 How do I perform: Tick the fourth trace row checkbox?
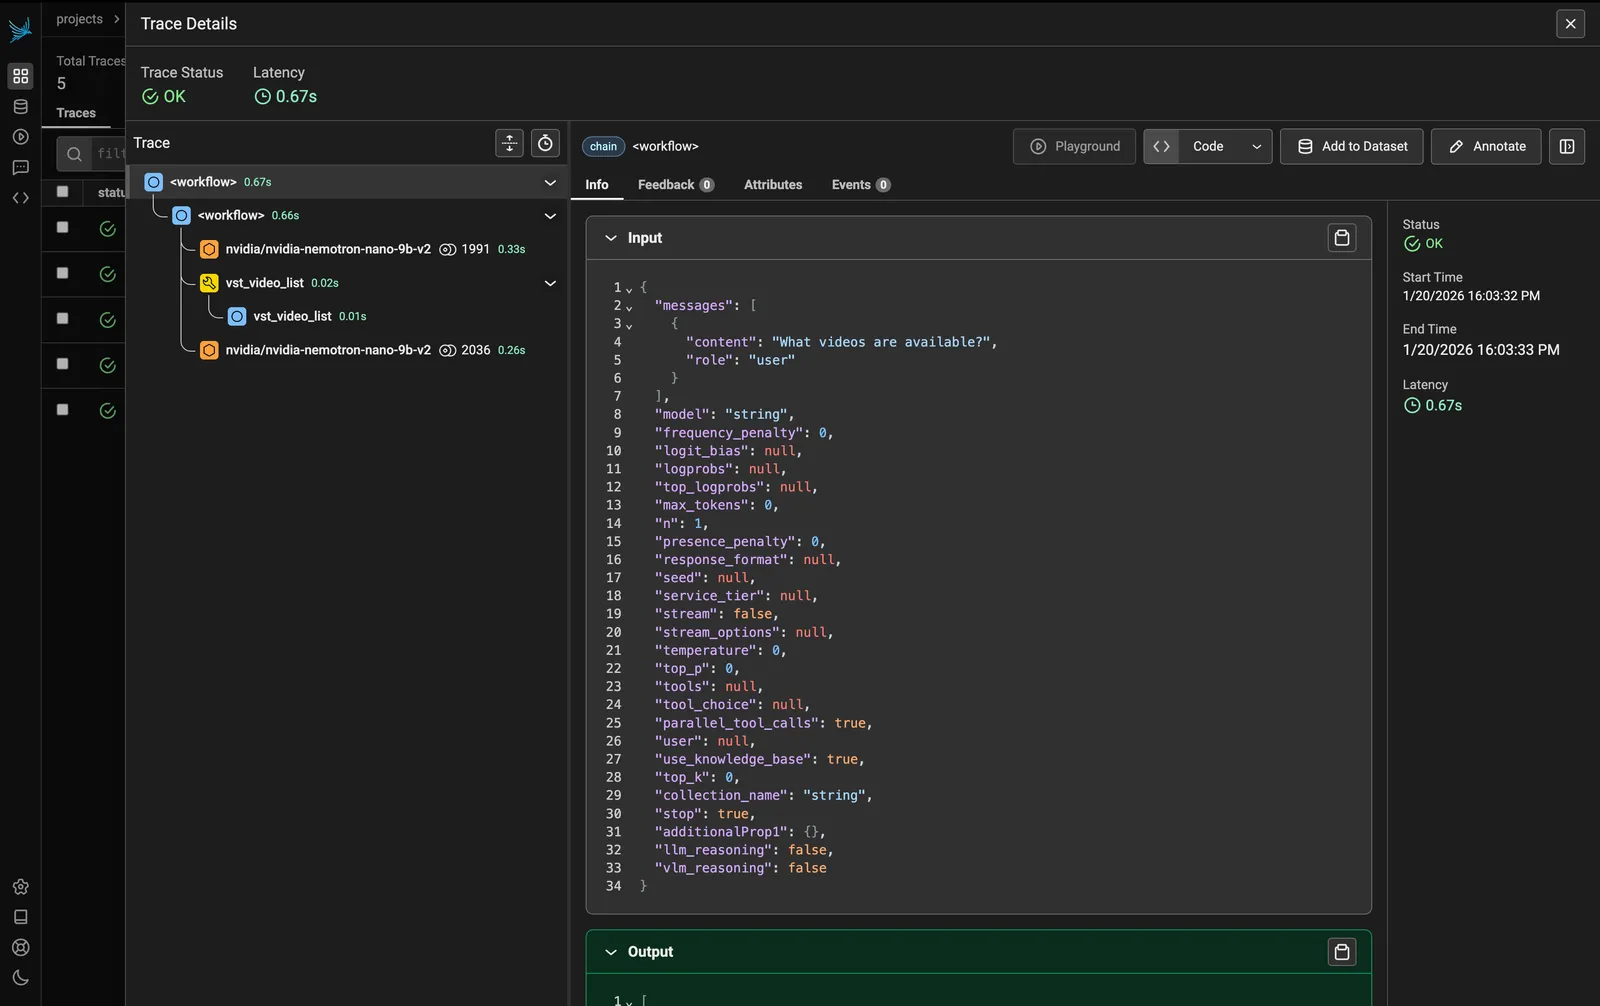click(x=63, y=364)
